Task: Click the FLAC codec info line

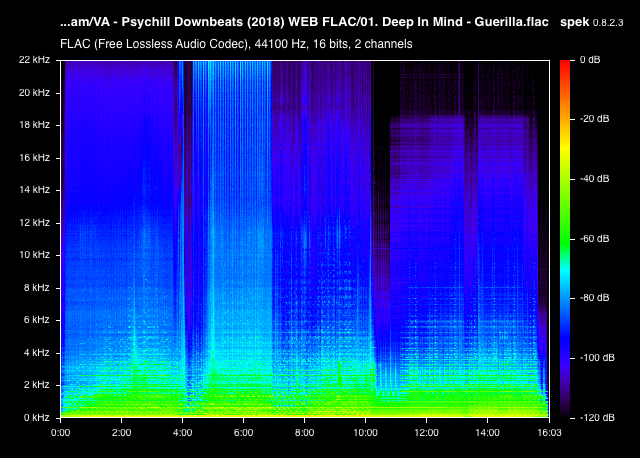Action: pyautogui.click(x=236, y=44)
